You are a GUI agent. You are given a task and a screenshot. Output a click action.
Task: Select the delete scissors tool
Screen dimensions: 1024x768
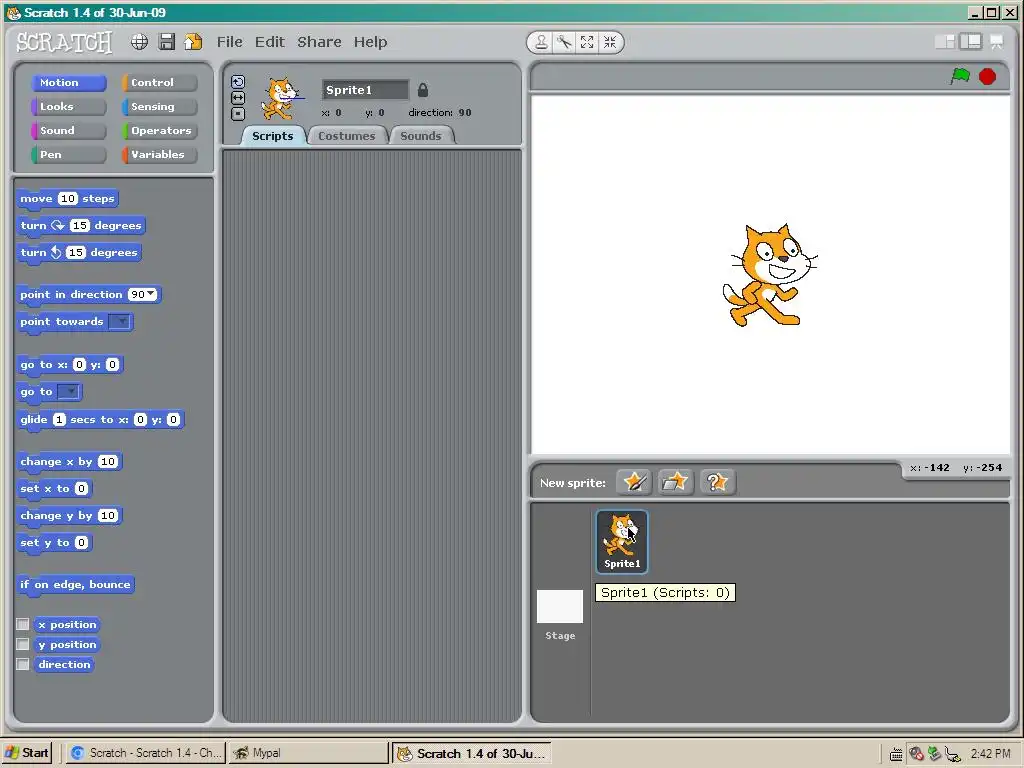(x=564, y=42)
